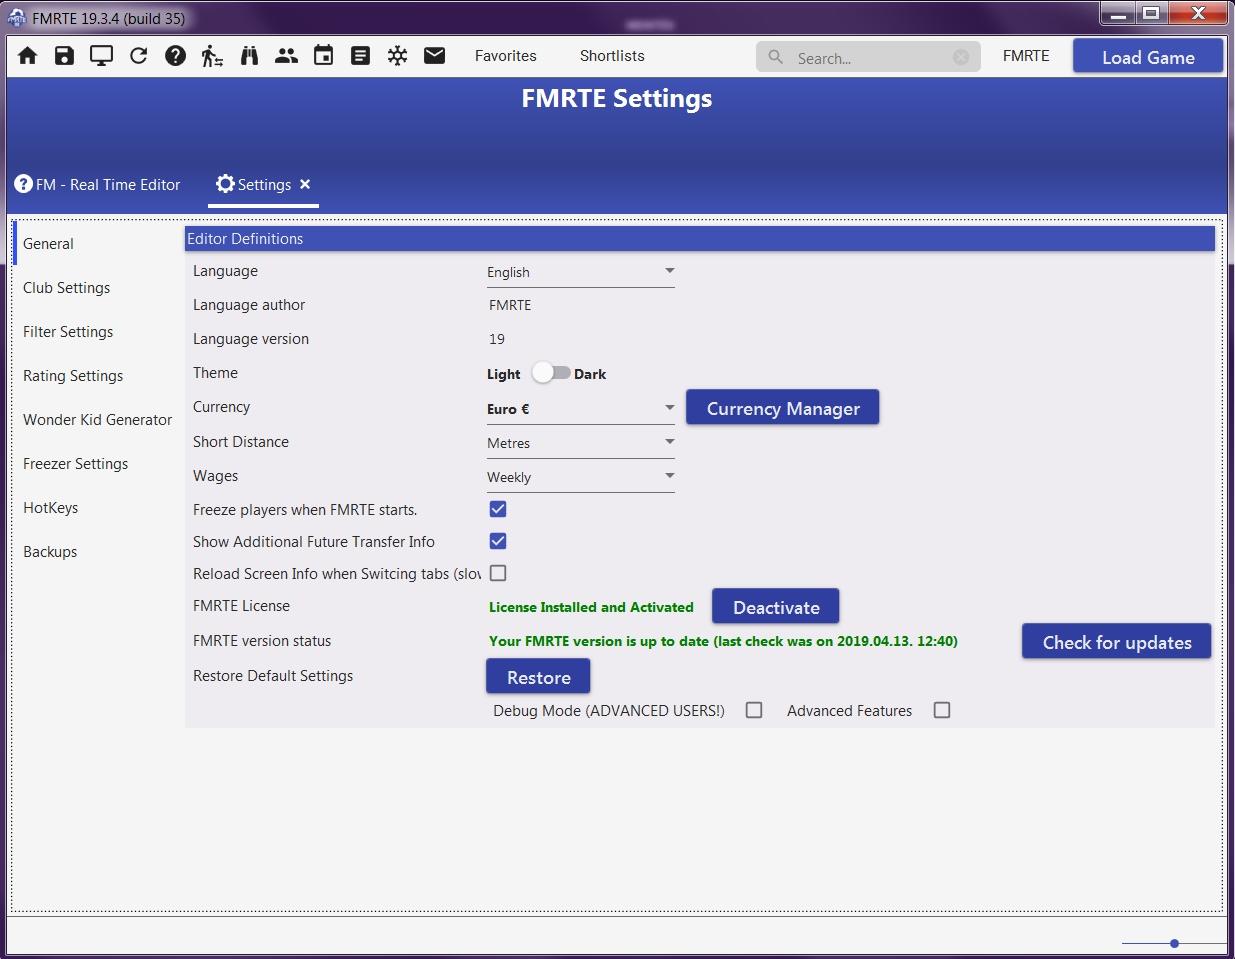The height and width of the screenshot is (959, 1235).
Task: Click the zoom slider handle at bottom right
Action: 1174,943
